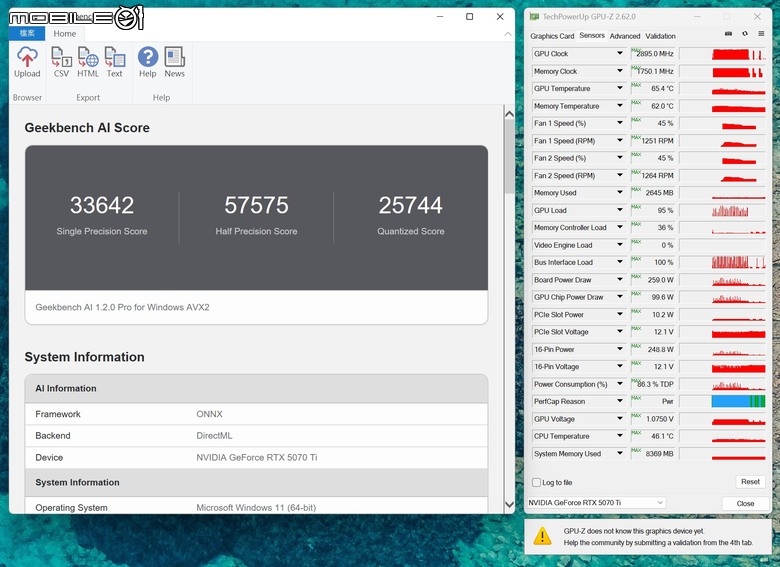Screen dimensions: 780x567
Task: Open System Memory Used dropdown
Action: pos(620,453)
